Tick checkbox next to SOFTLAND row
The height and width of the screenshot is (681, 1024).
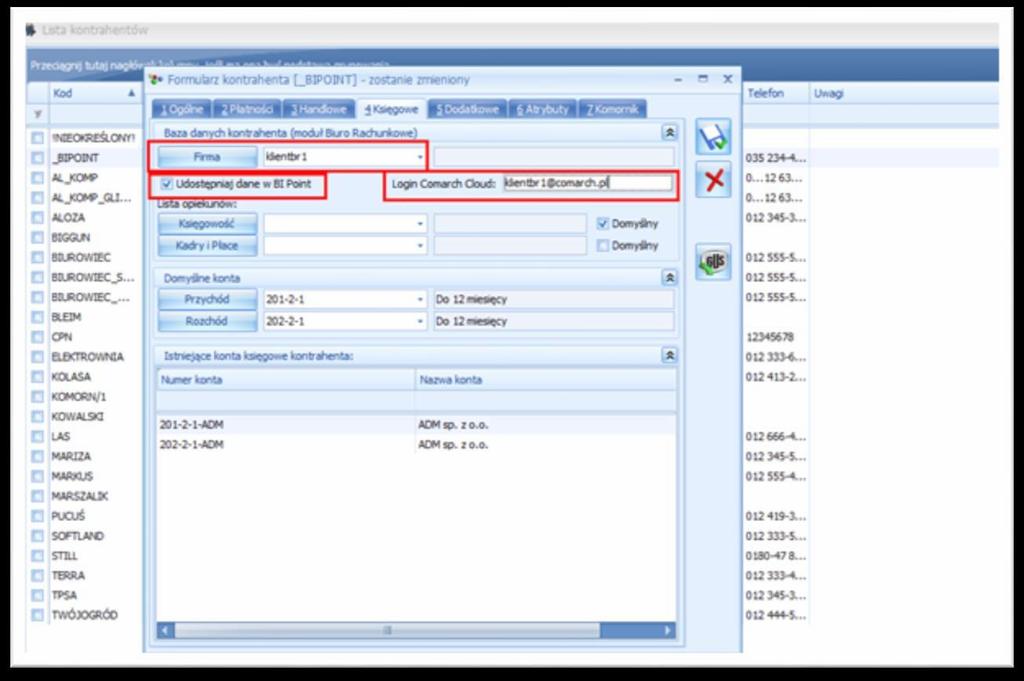click(x=38, y=536)
